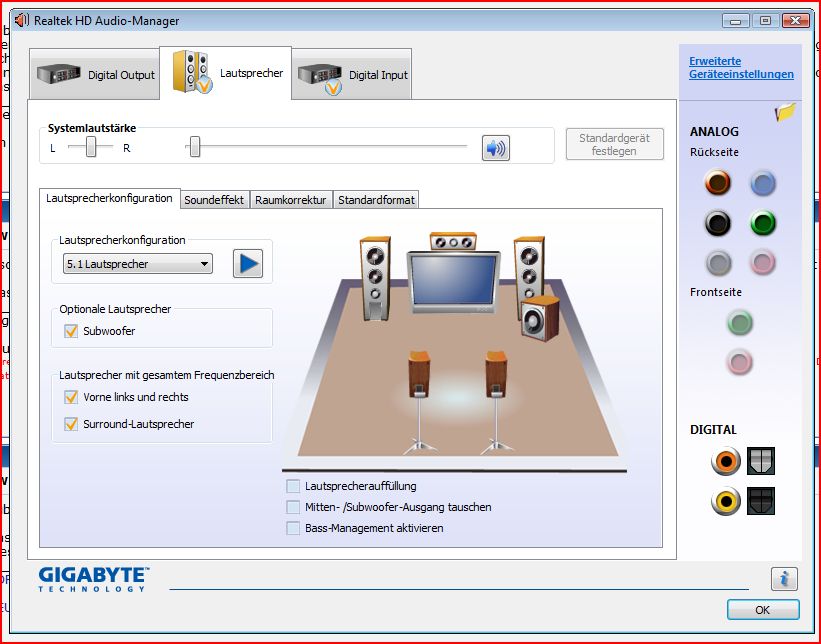Enable Bass-Management aktivieren checkbox

293,528
